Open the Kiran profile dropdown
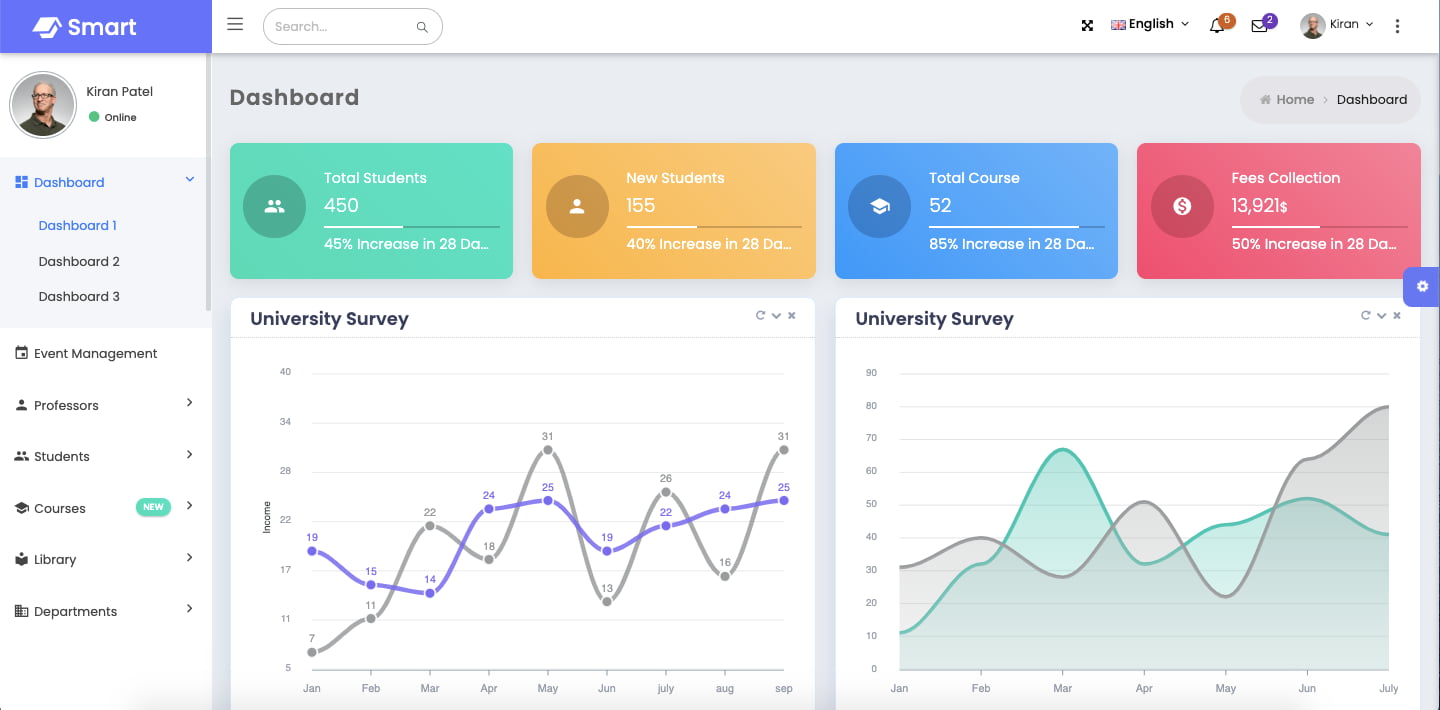Screen dimensions: 1440x710 pos(1337,24)
